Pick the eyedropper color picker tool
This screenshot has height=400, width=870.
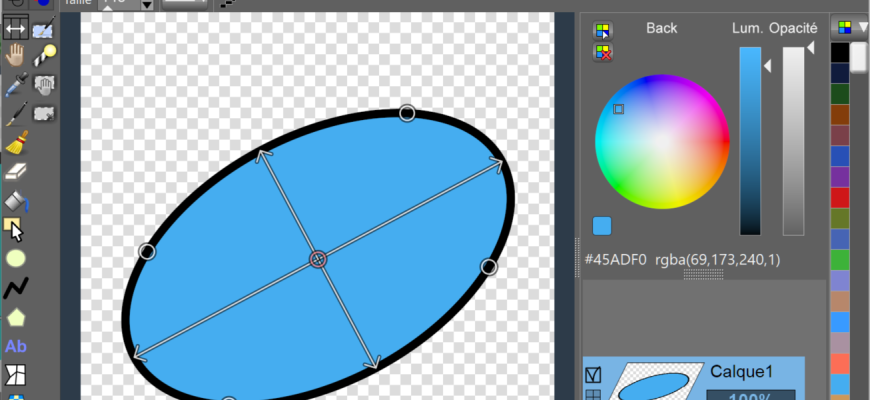(x=16, y=85)
